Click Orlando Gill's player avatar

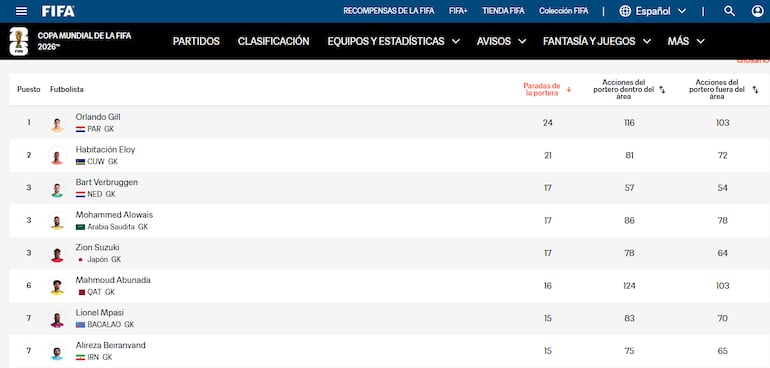click(57, 123)
